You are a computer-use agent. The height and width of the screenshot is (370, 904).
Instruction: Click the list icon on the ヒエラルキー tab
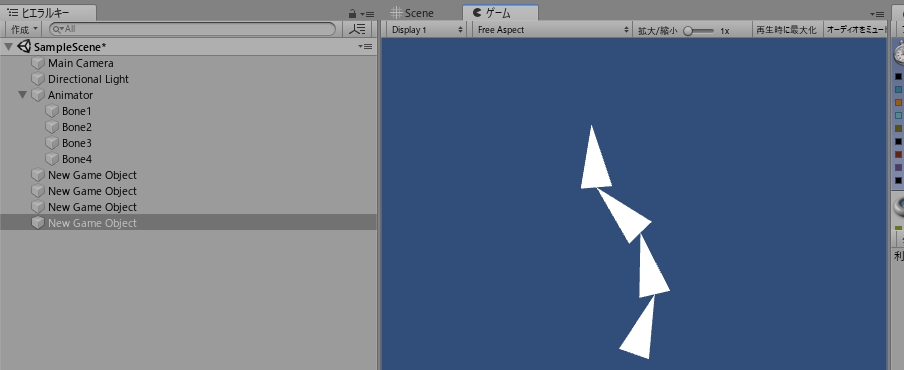click(13, 13)
